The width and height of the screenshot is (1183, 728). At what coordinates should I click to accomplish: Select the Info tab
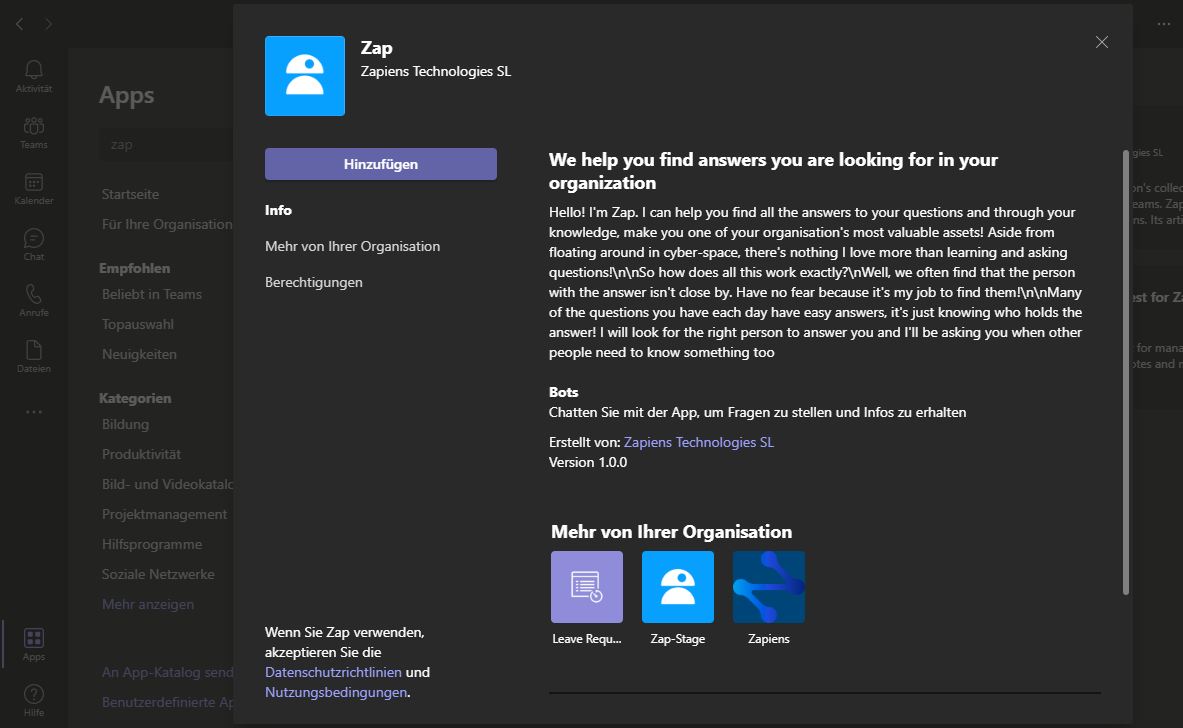pyautogui.click(x=278, y=210)
